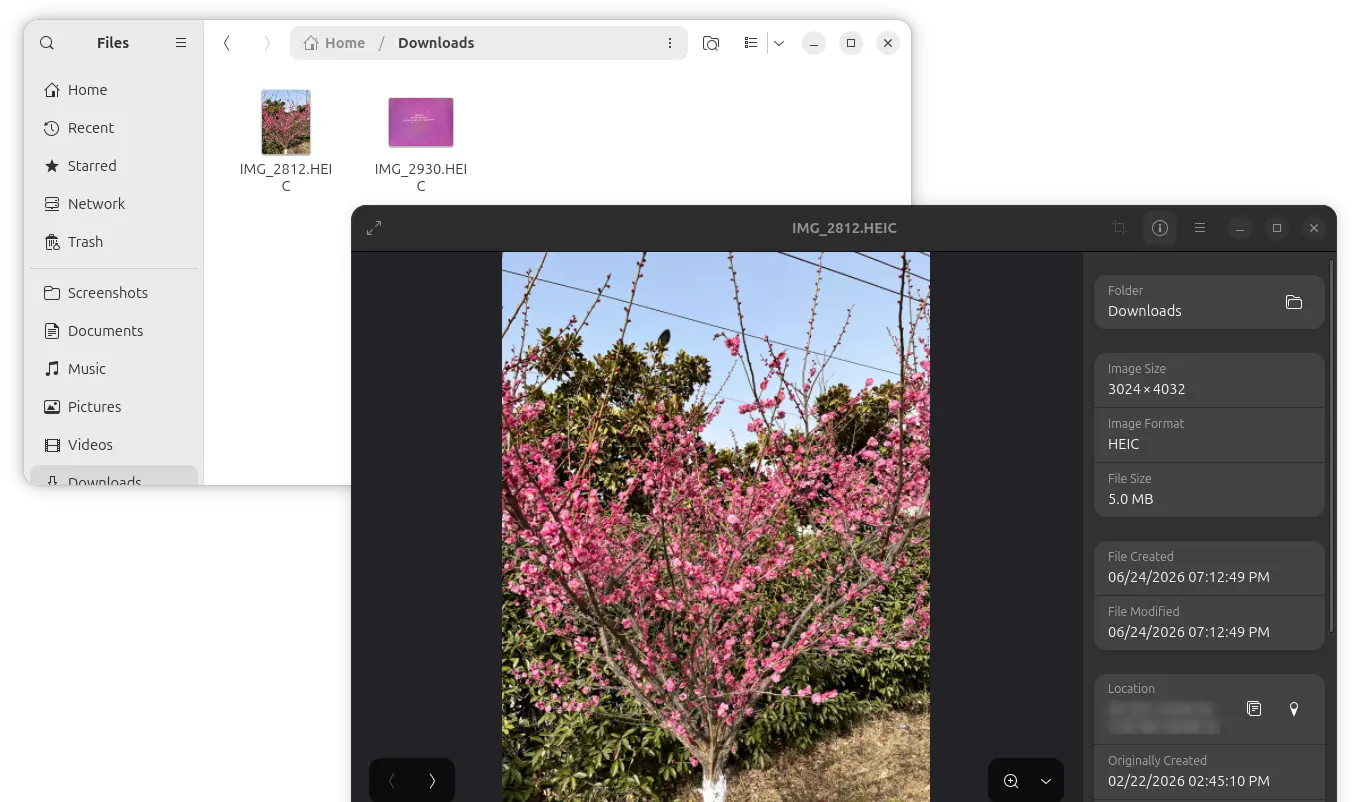This screenshot has height=802, width=1364.
Task: Click the crop icon in the viewer header
Action: [1119, 228]
